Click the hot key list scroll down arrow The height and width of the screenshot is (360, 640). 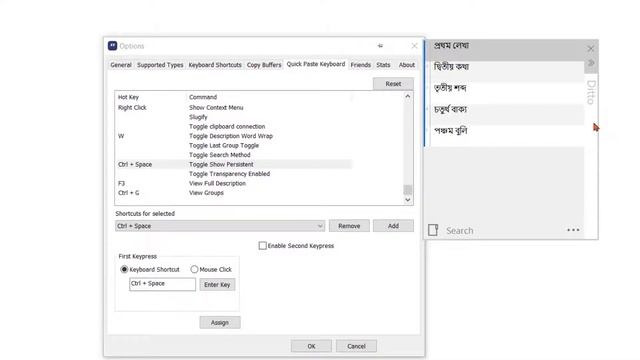tap(408, 200)
